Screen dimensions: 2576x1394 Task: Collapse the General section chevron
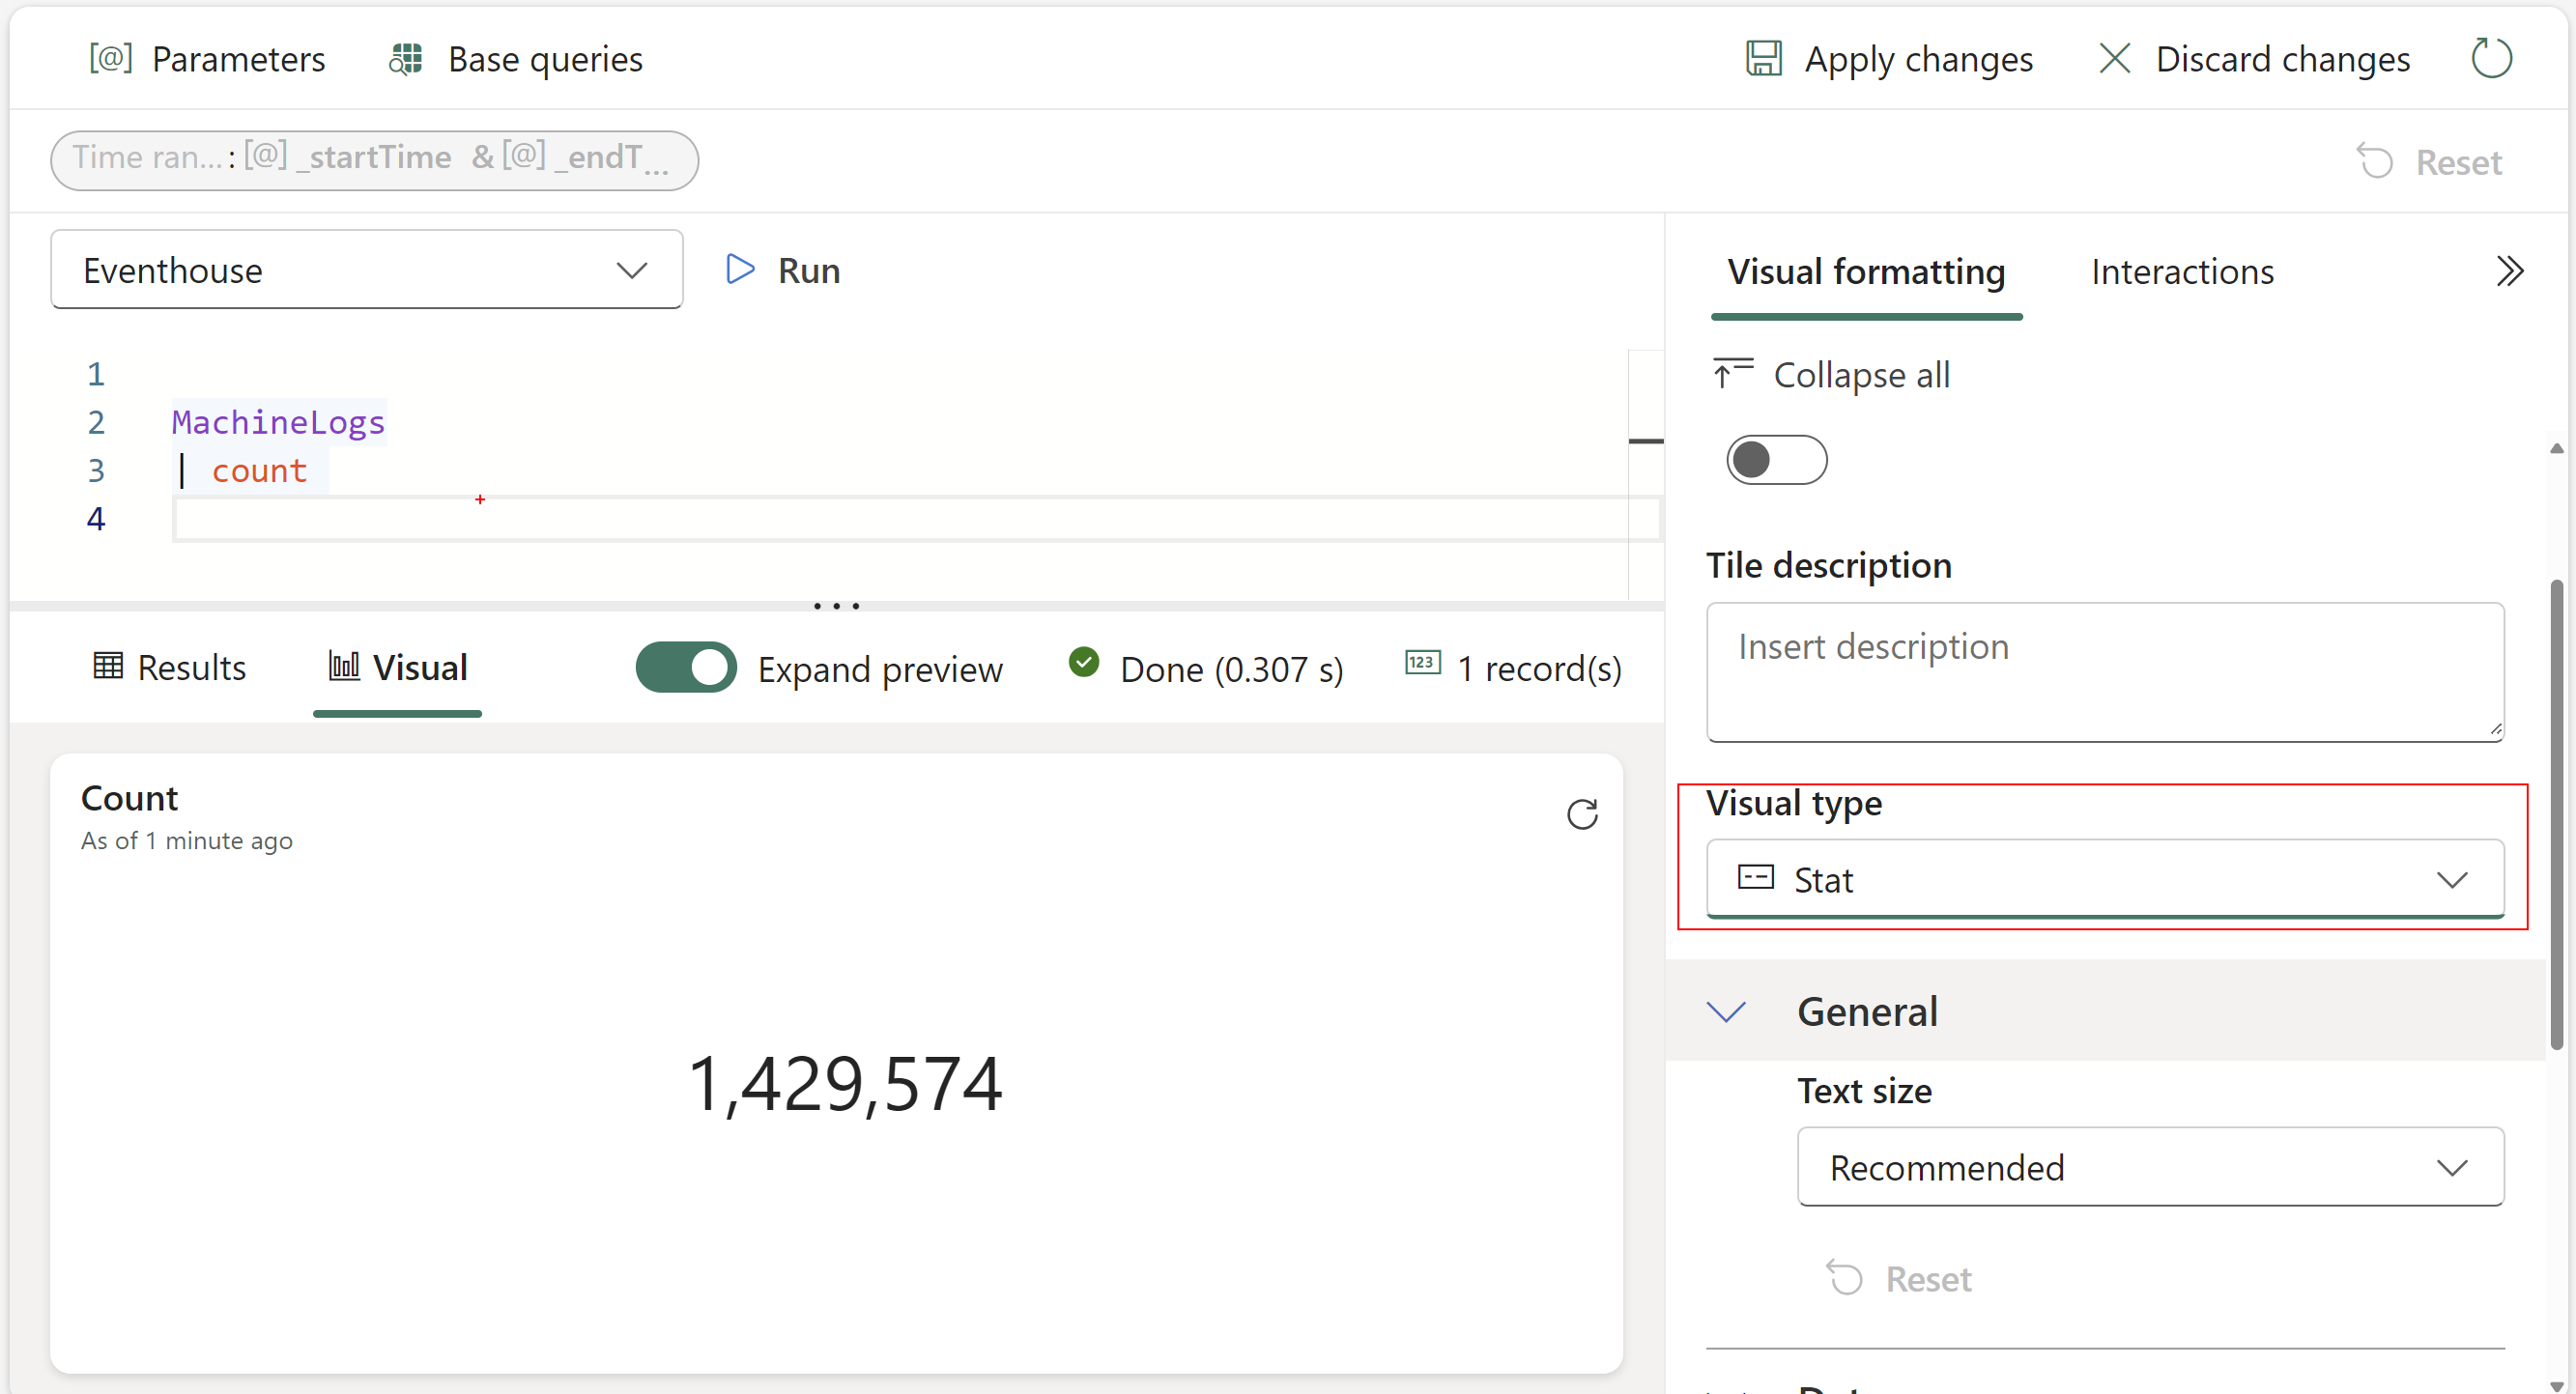tap(1726, 1011)
